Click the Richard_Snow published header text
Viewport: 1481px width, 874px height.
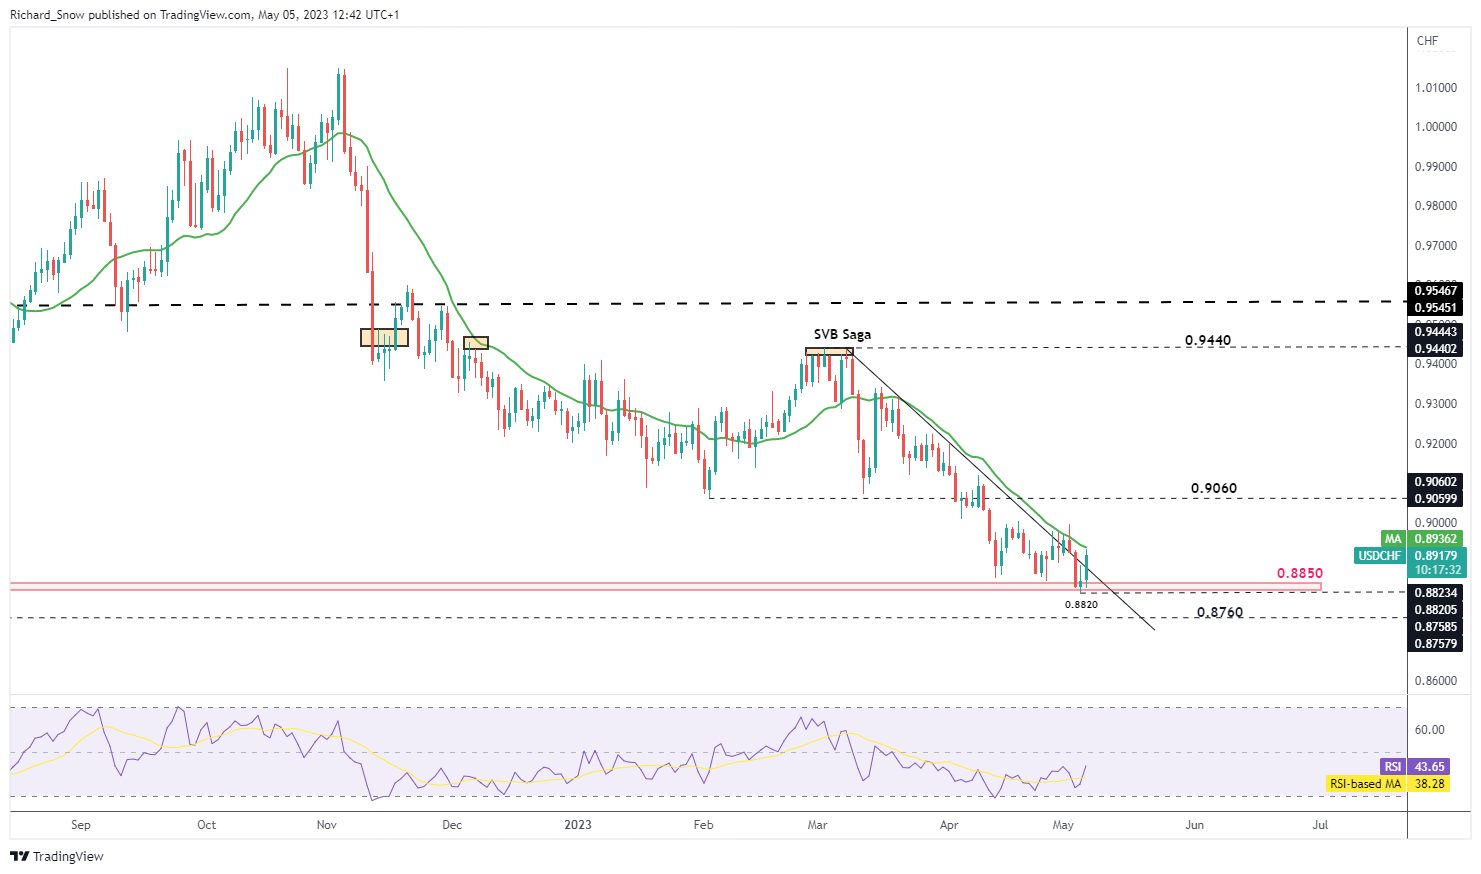(204, 15)
